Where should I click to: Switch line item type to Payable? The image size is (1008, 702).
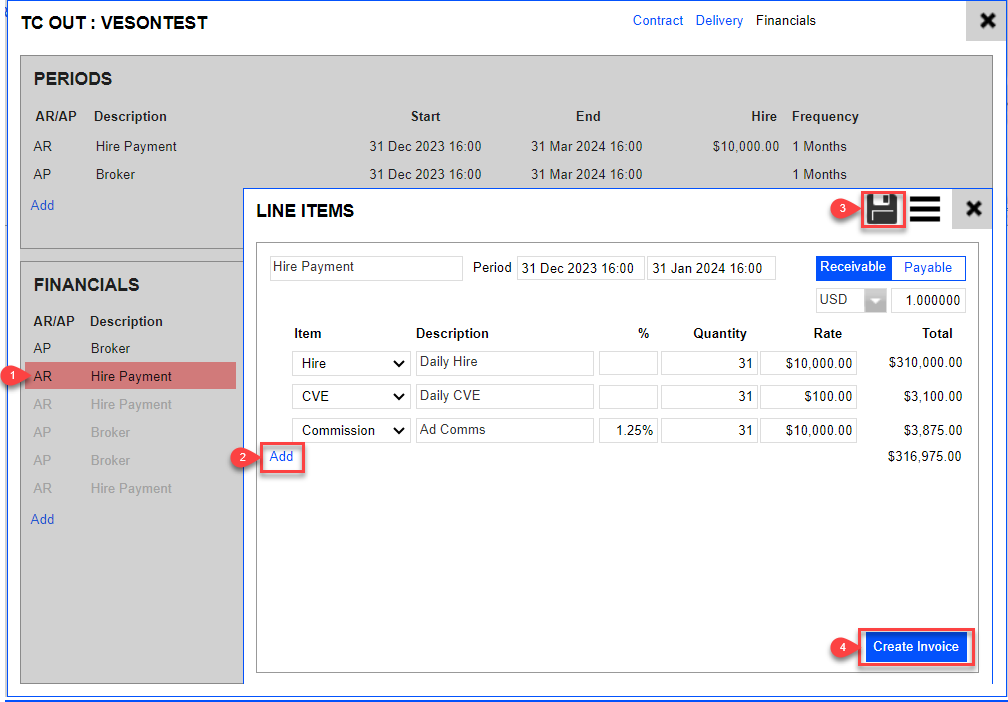928,268
